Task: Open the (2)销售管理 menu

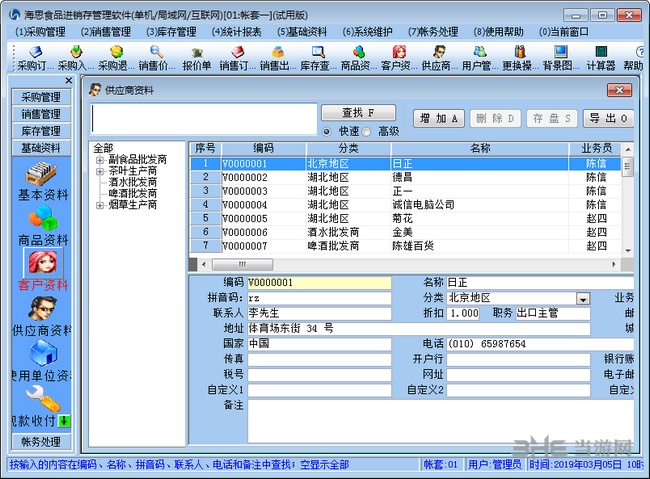Action: (106, 32)
